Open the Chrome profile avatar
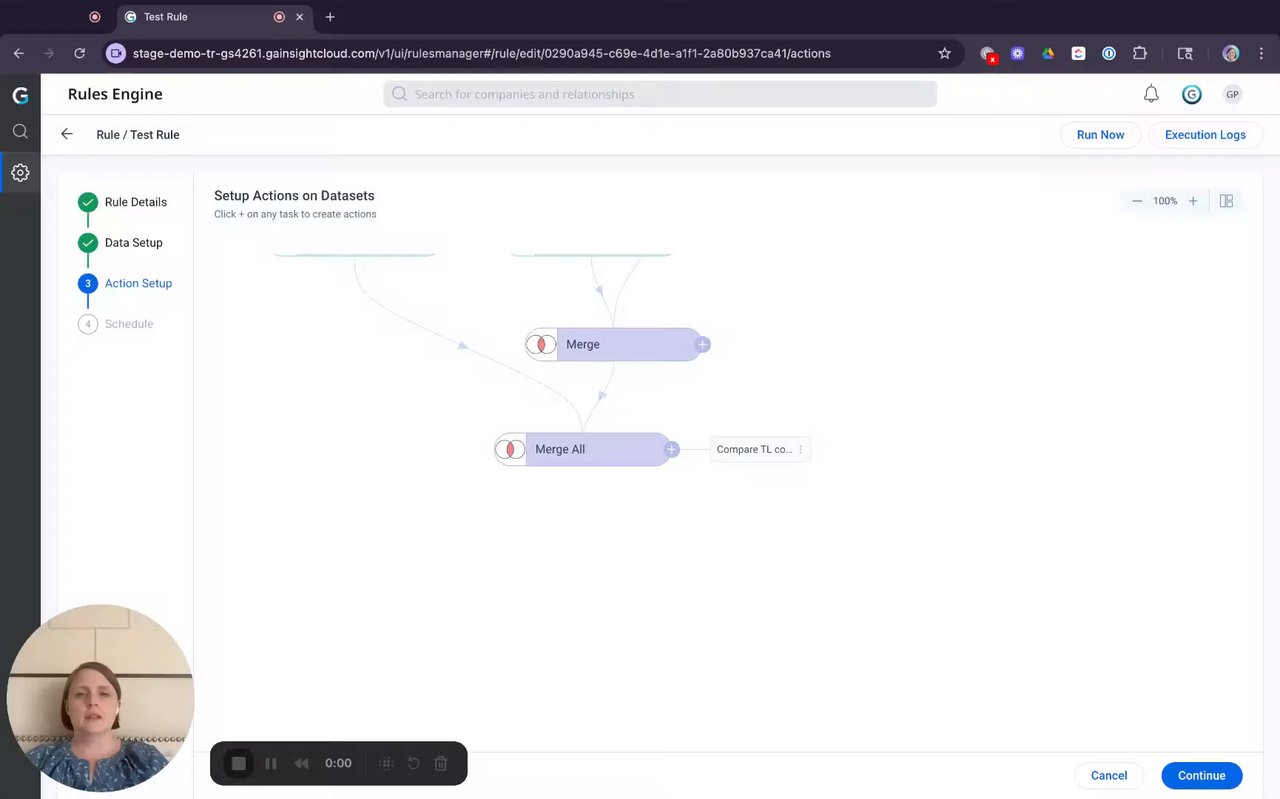 pos(1231,53)
